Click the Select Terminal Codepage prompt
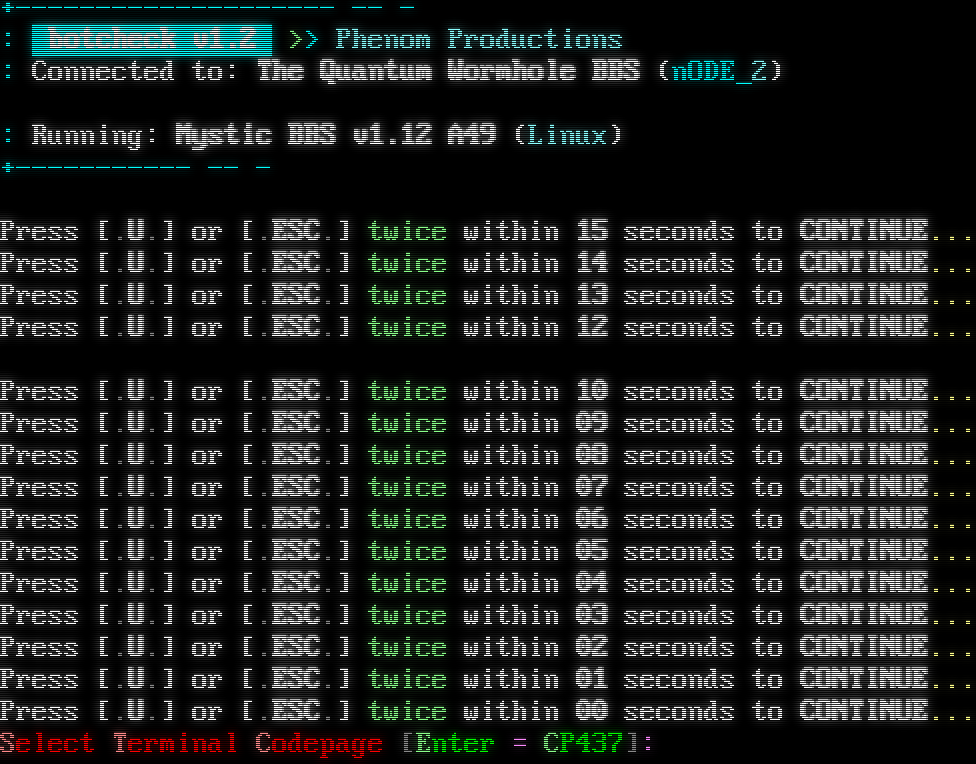Screen dimensions: 976x764 pyautogui.click(x=191, y=744)
